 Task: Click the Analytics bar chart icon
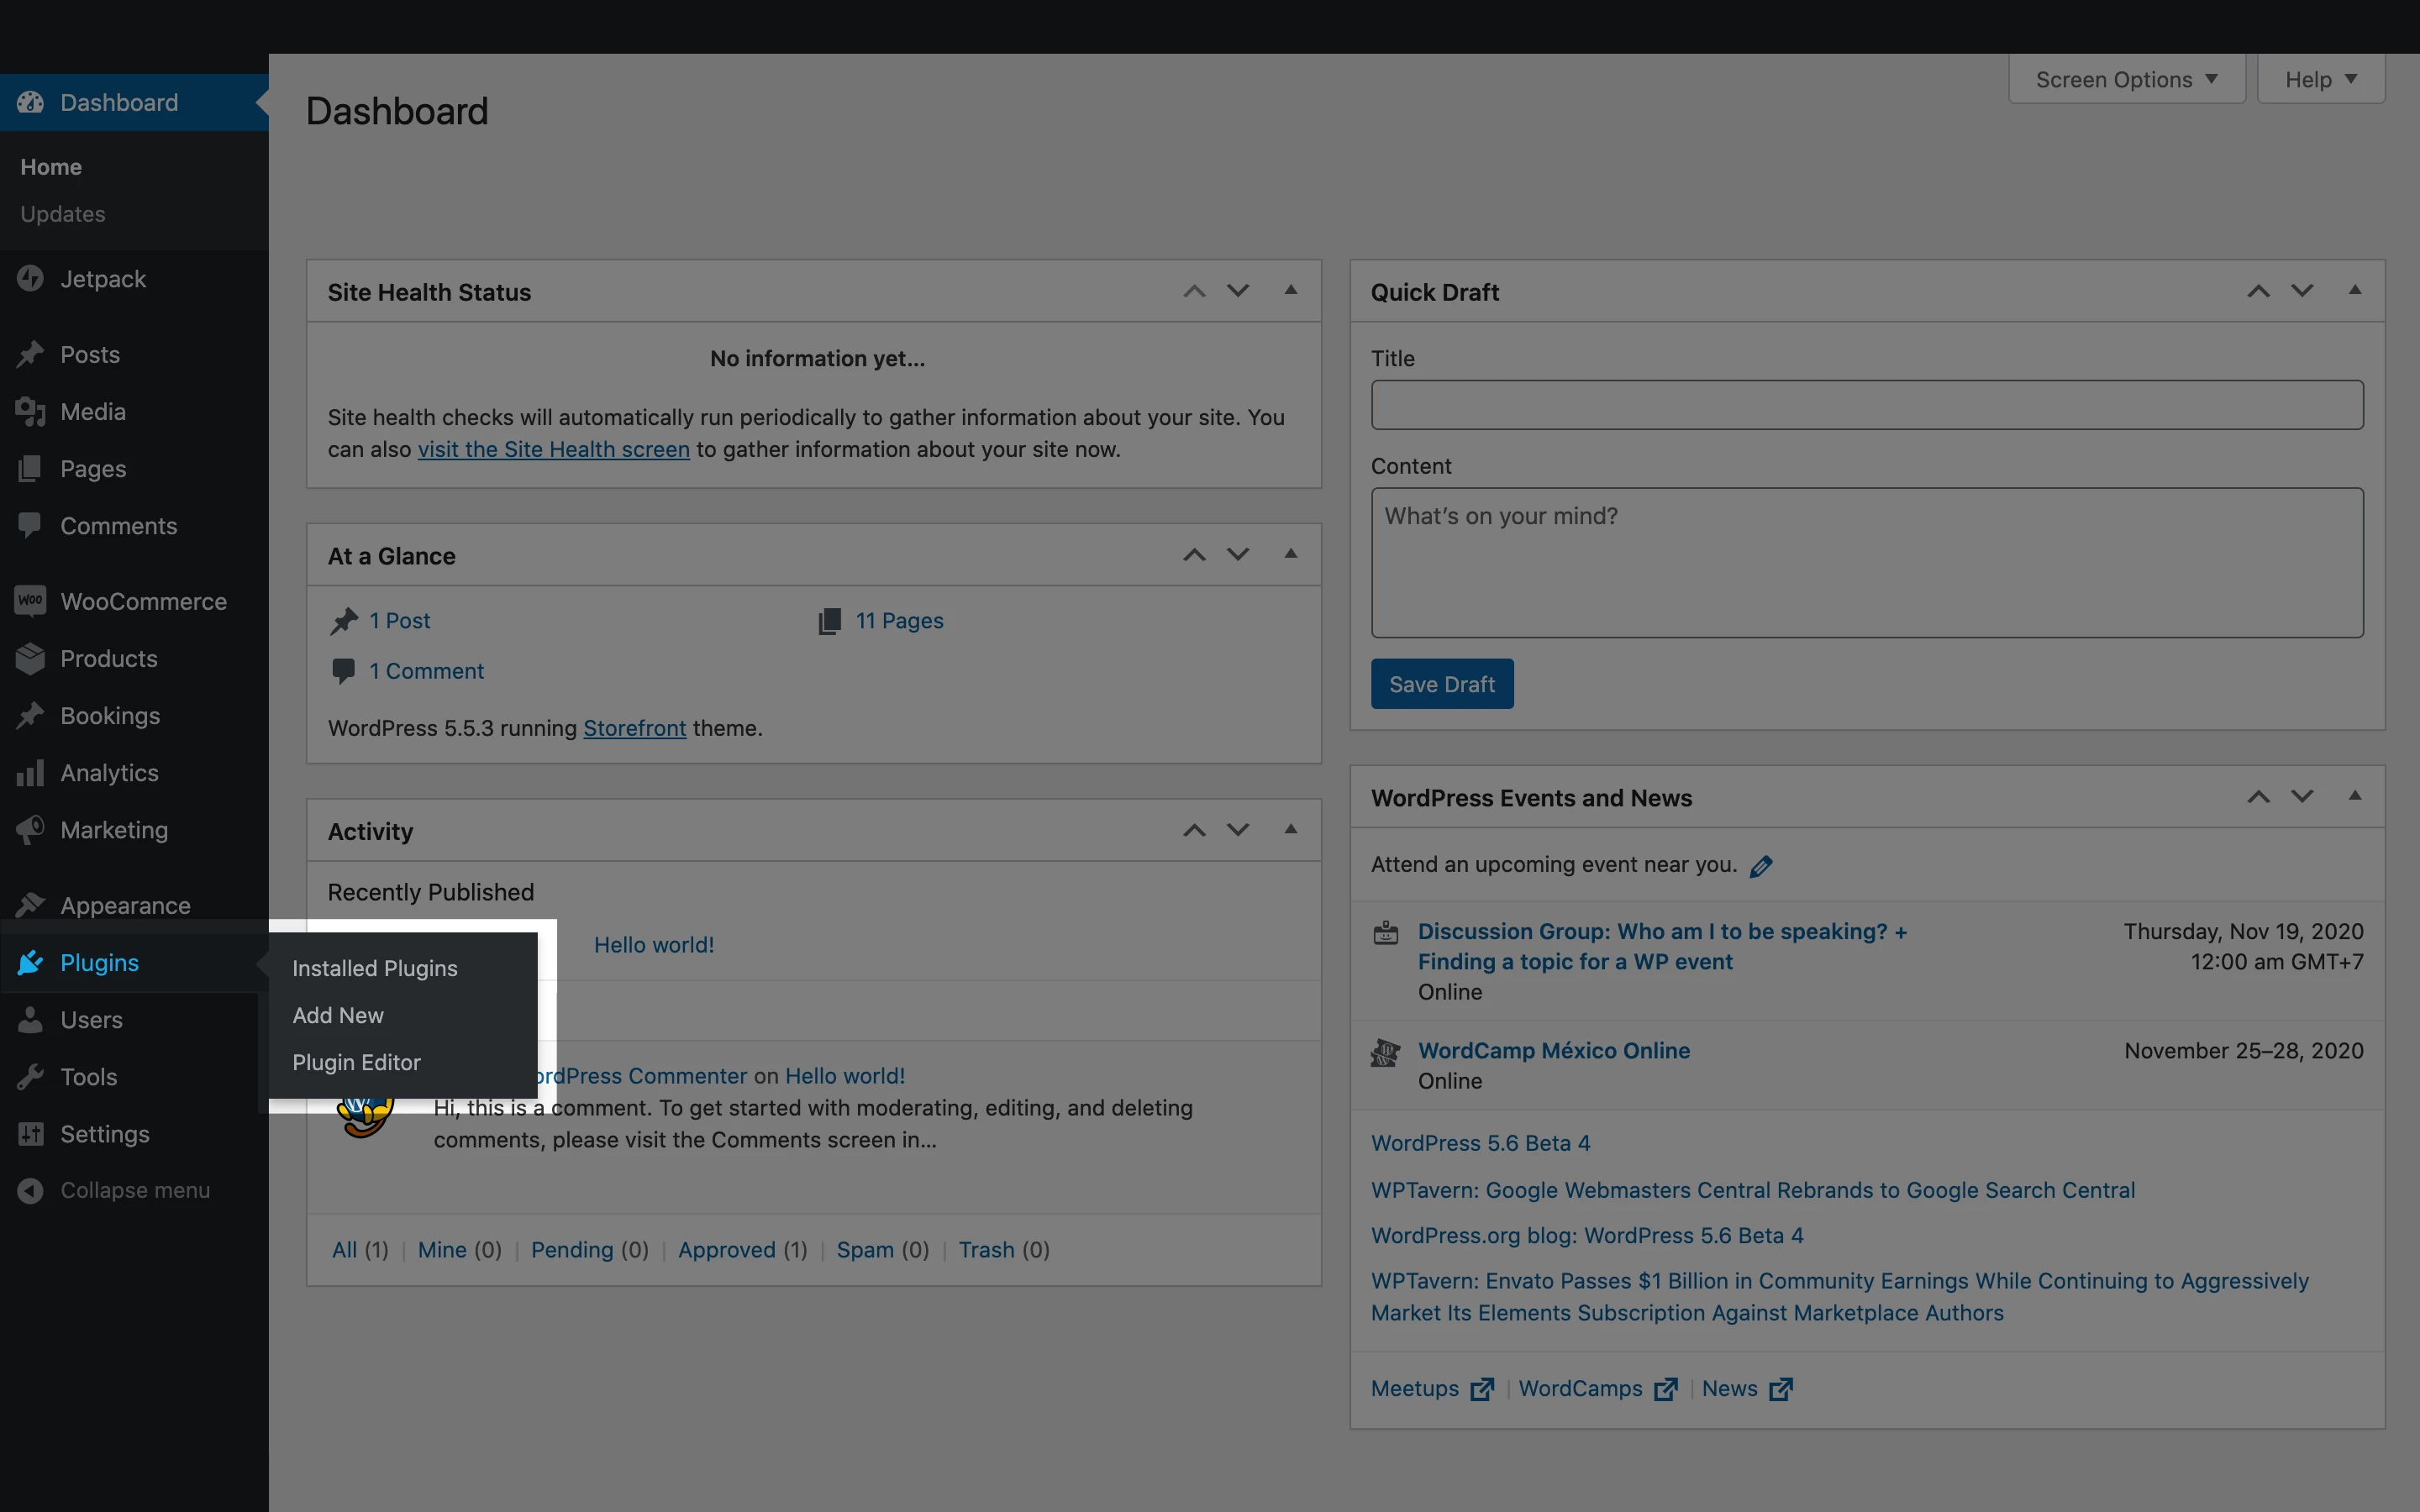tap(30, 773)
